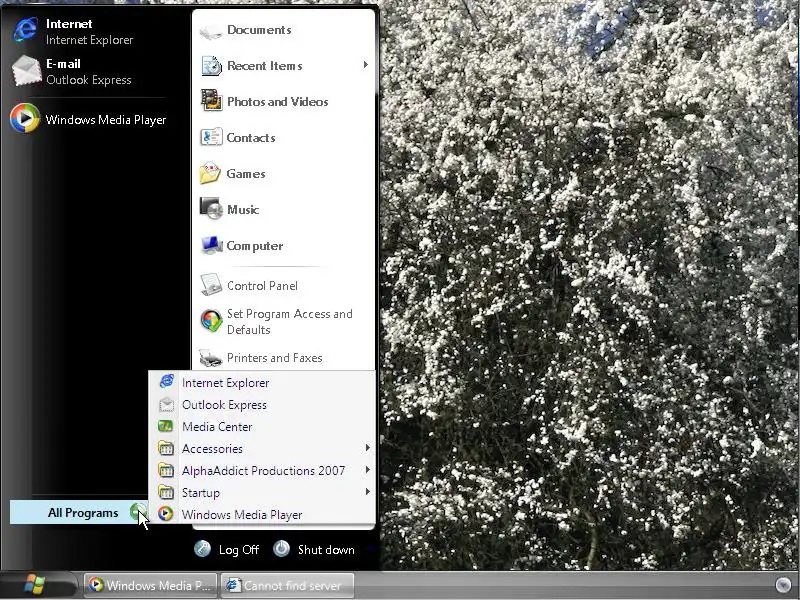Click the Outlook Express envelope icon under E-mail
800x600 pixels.
click(26, 71)
